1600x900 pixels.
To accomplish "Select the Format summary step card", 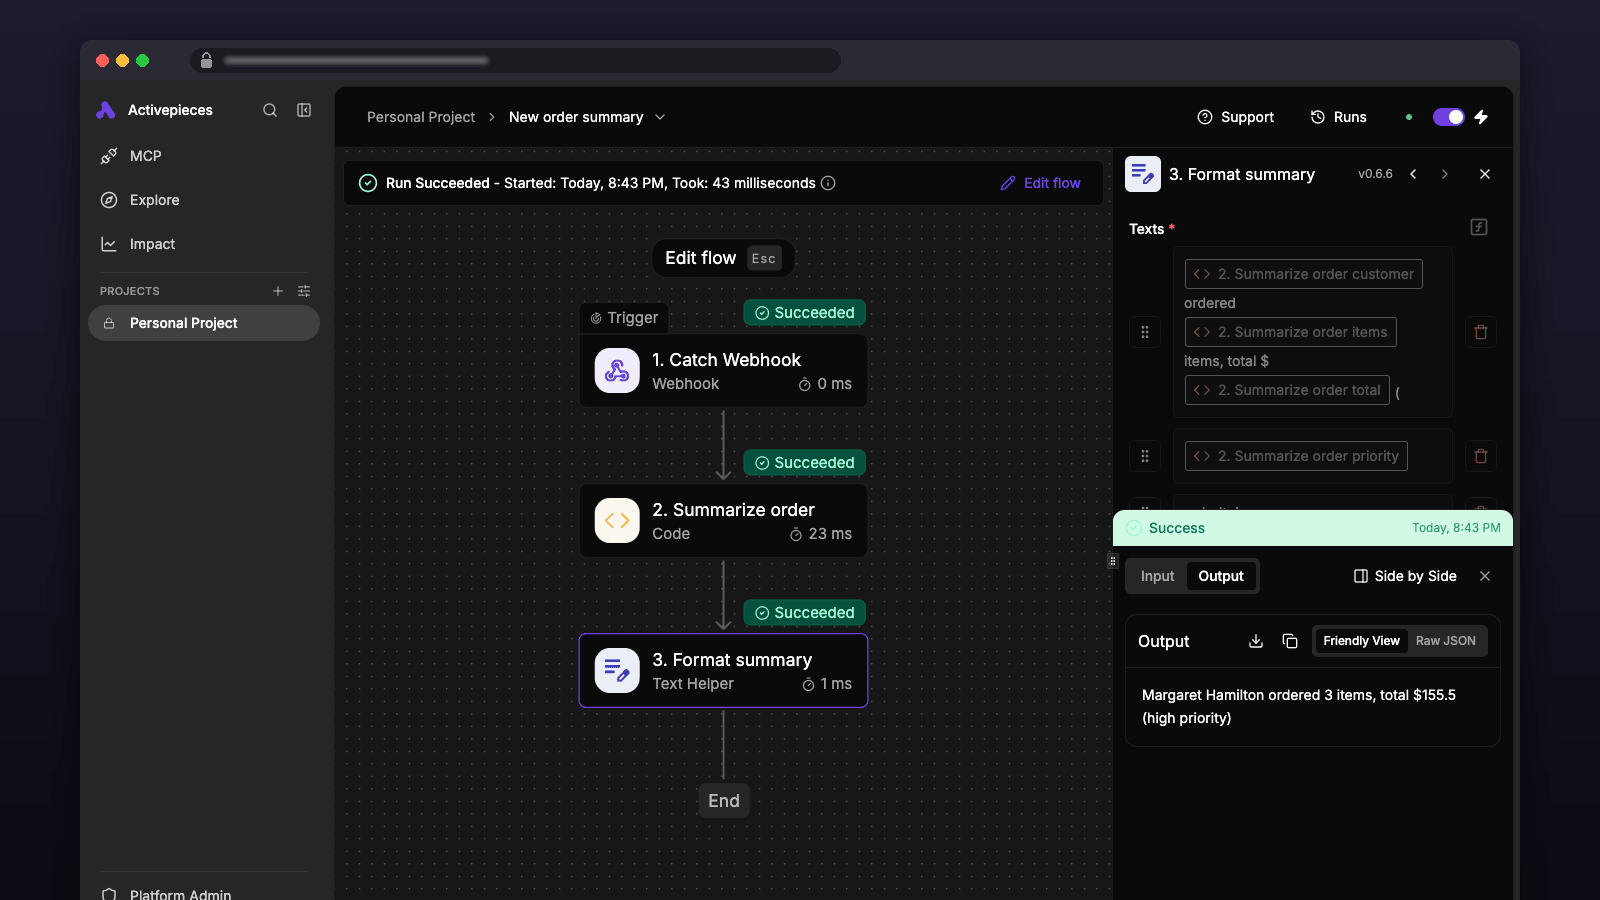I will tap(723, 671).
